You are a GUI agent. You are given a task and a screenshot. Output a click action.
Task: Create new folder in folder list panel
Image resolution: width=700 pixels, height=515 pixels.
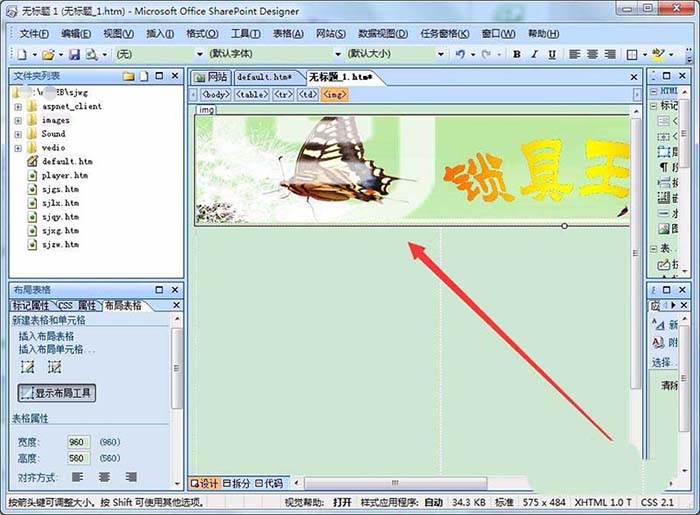pyautogui.click(x=128, y=76)
